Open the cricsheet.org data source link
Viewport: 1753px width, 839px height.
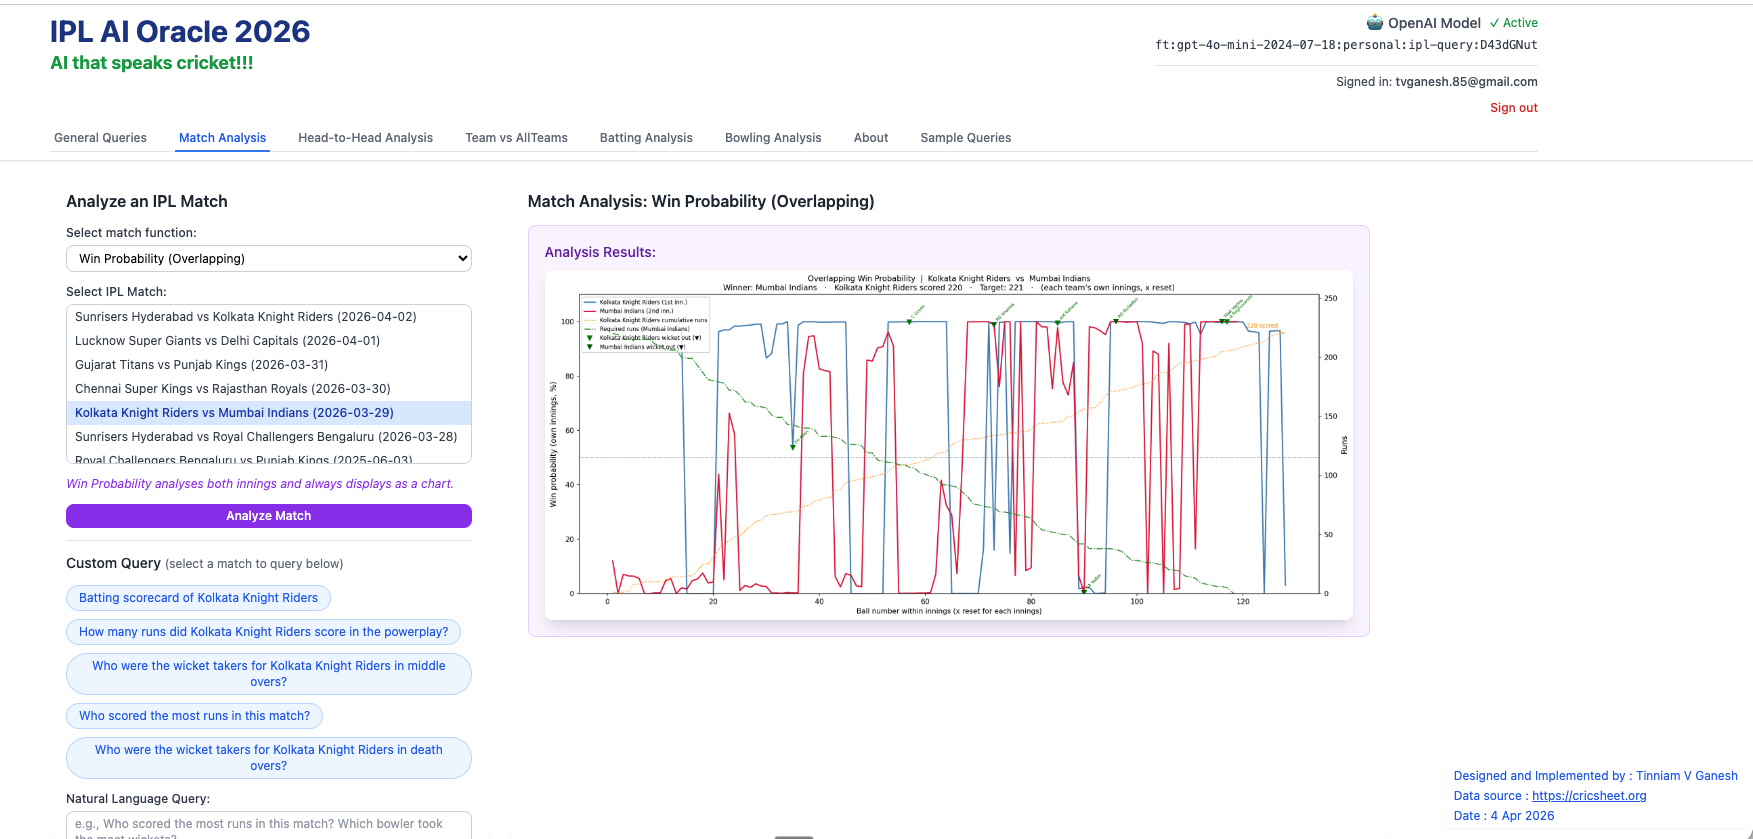1588,796
